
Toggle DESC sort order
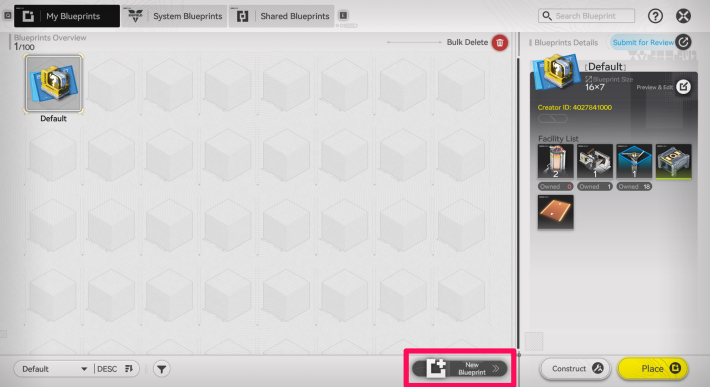[115, 369]
